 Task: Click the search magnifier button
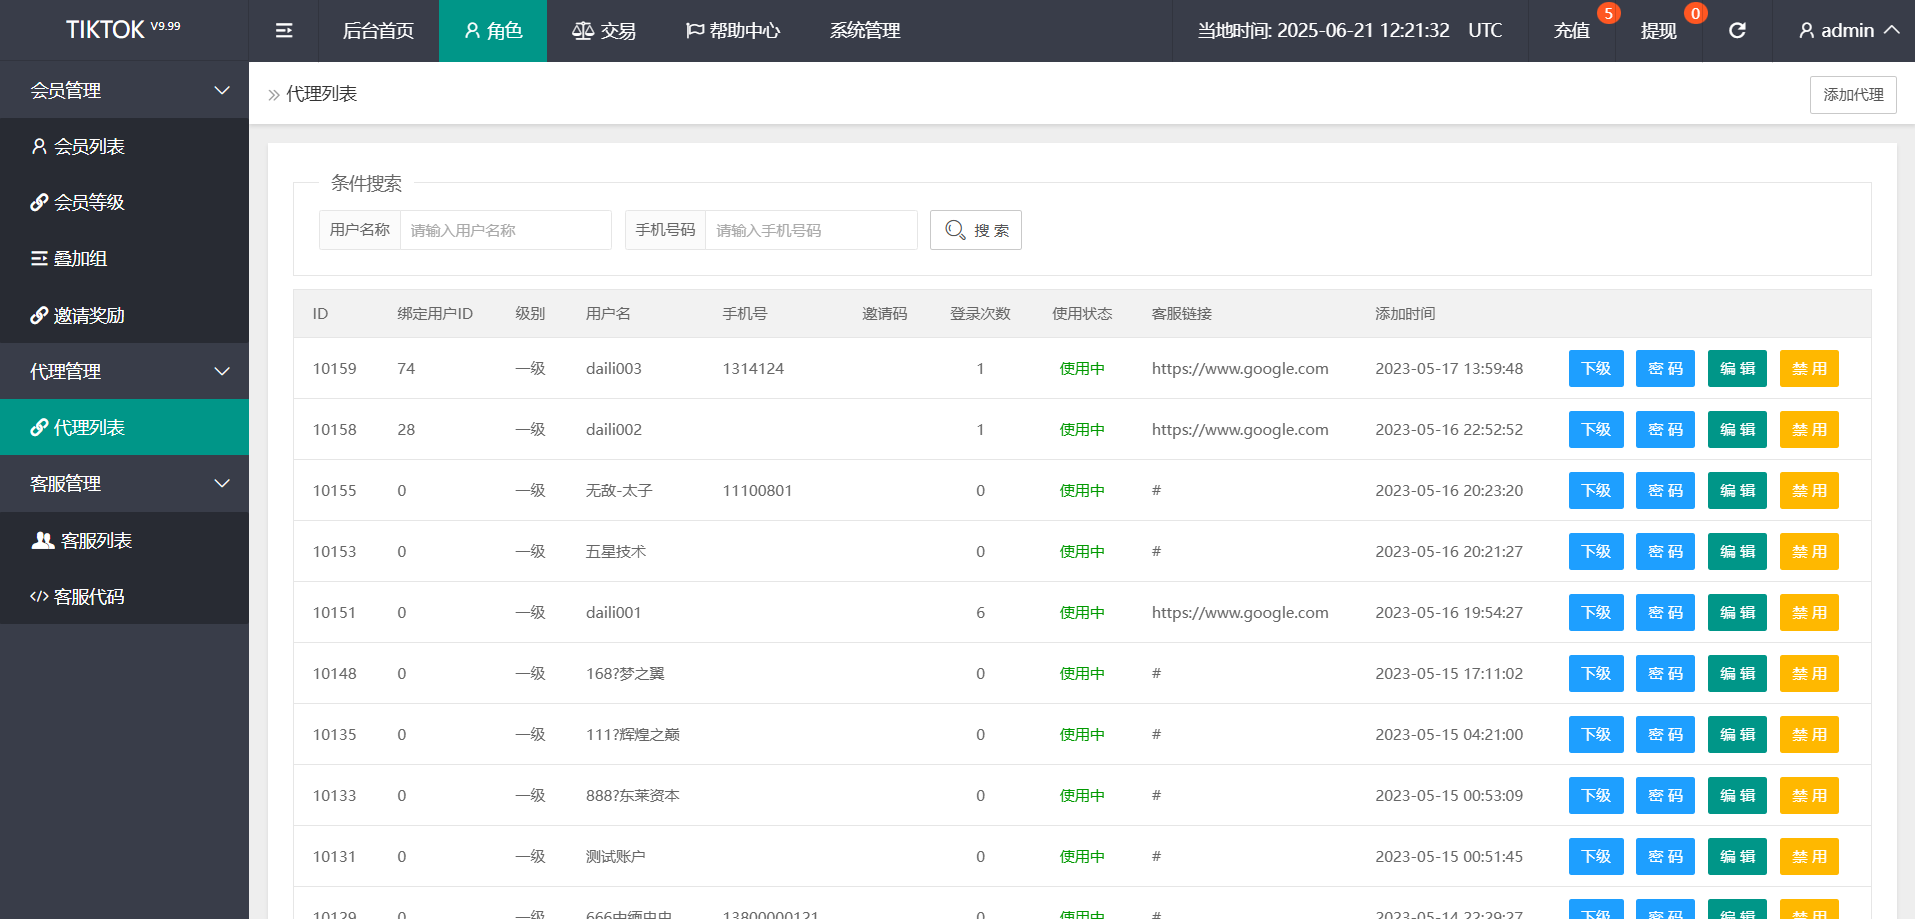coord(975,230)
